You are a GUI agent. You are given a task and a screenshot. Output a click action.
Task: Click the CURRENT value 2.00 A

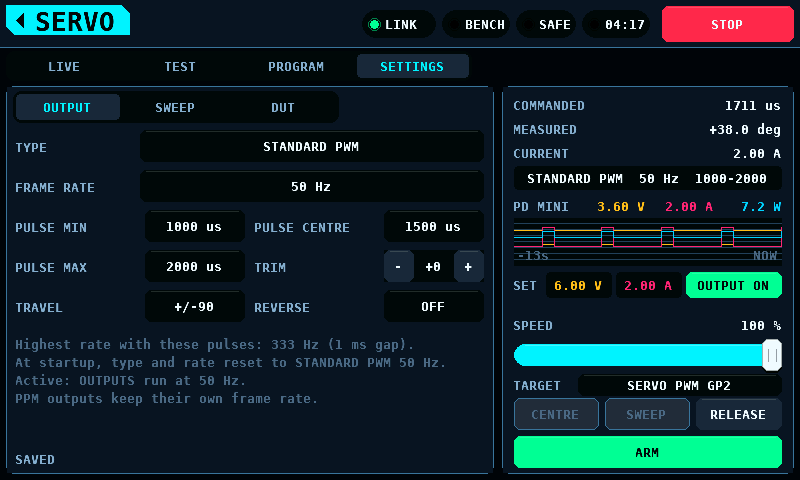click(x=757, y=154)
